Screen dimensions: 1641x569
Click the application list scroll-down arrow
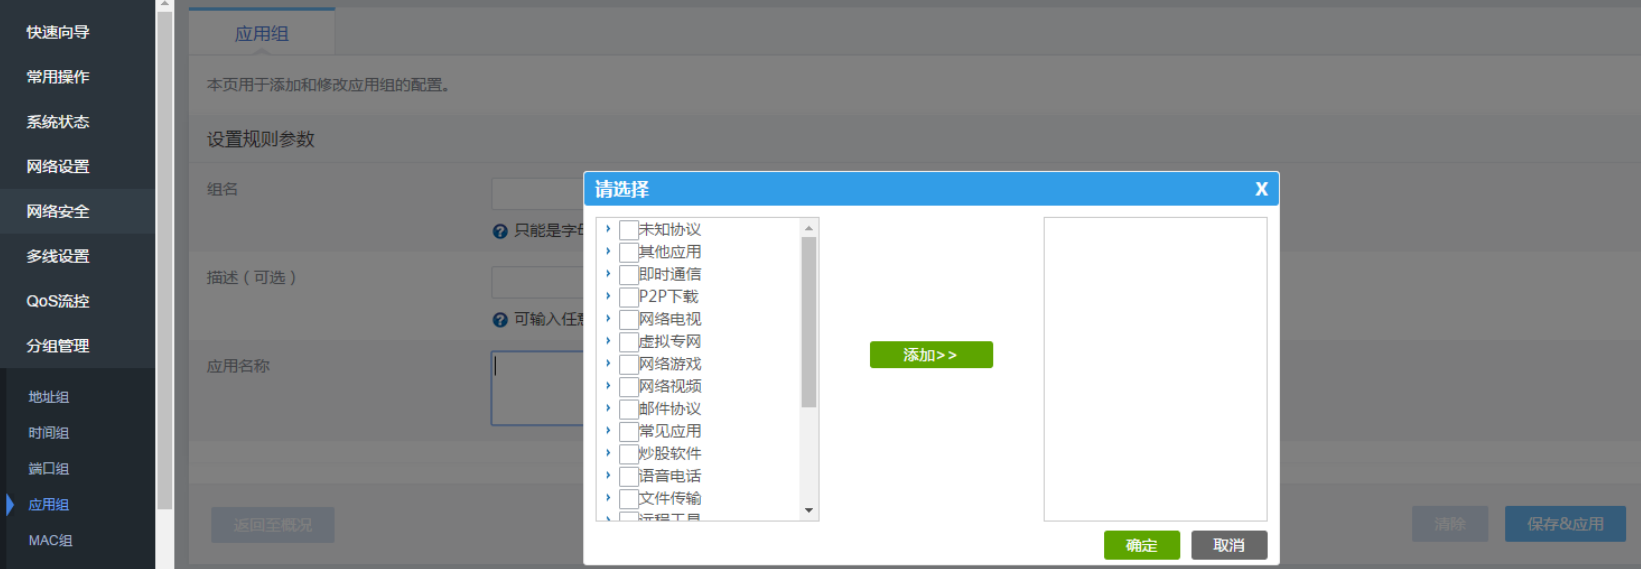(x=809, y=511)
